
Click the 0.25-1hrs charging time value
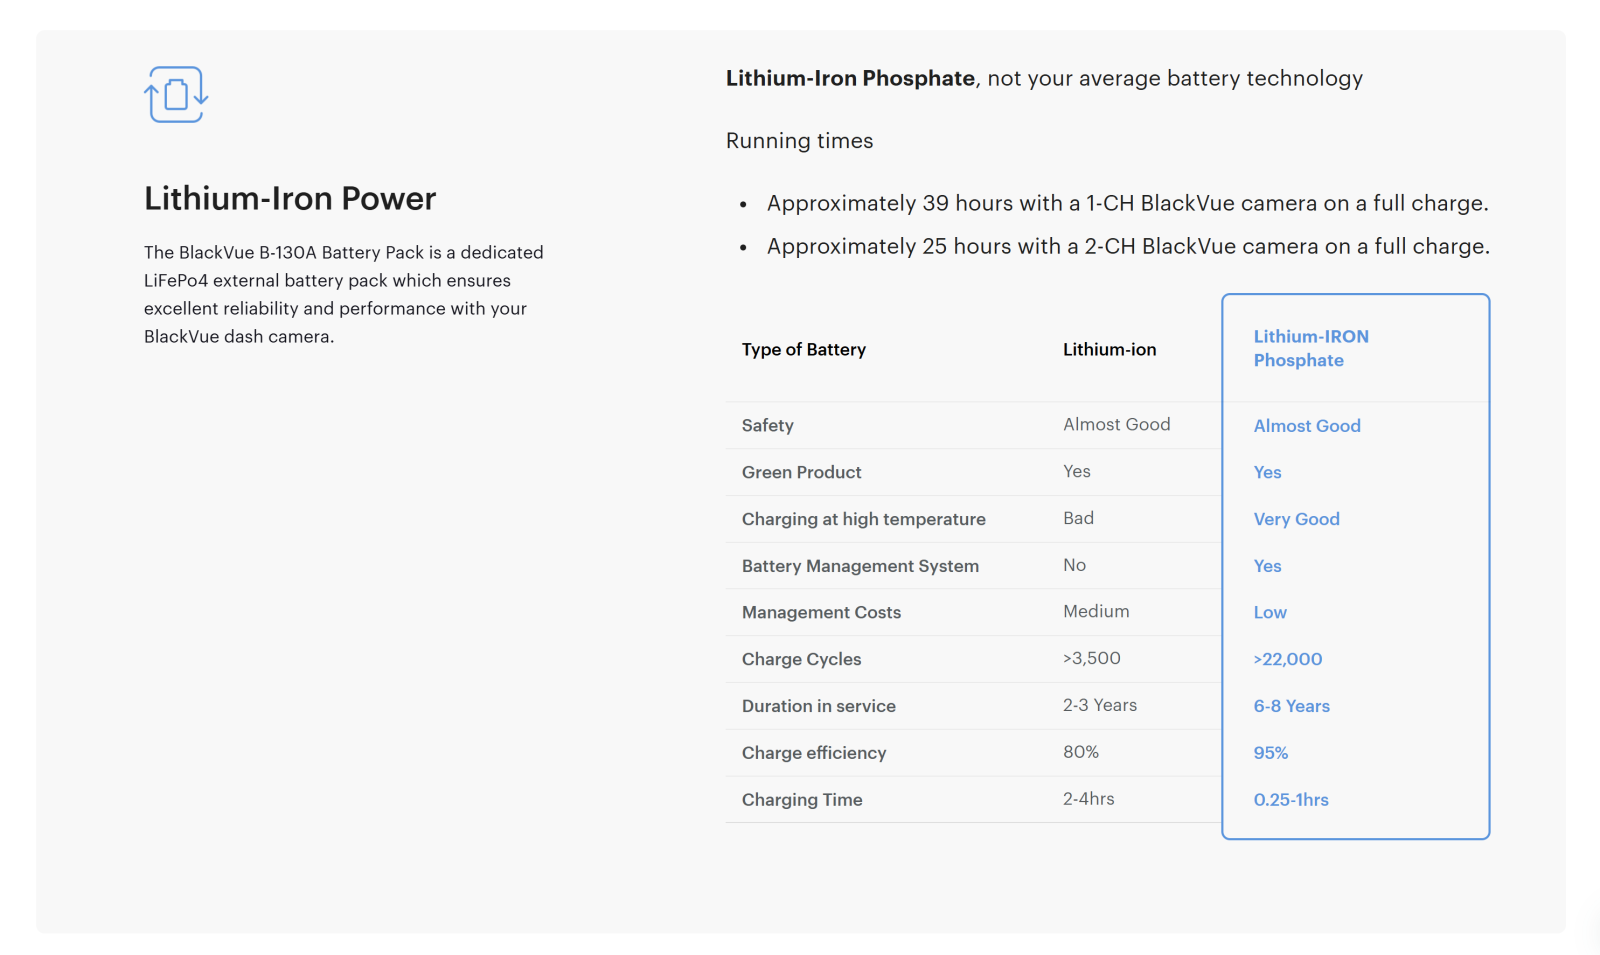click(x=1291, y=801)
